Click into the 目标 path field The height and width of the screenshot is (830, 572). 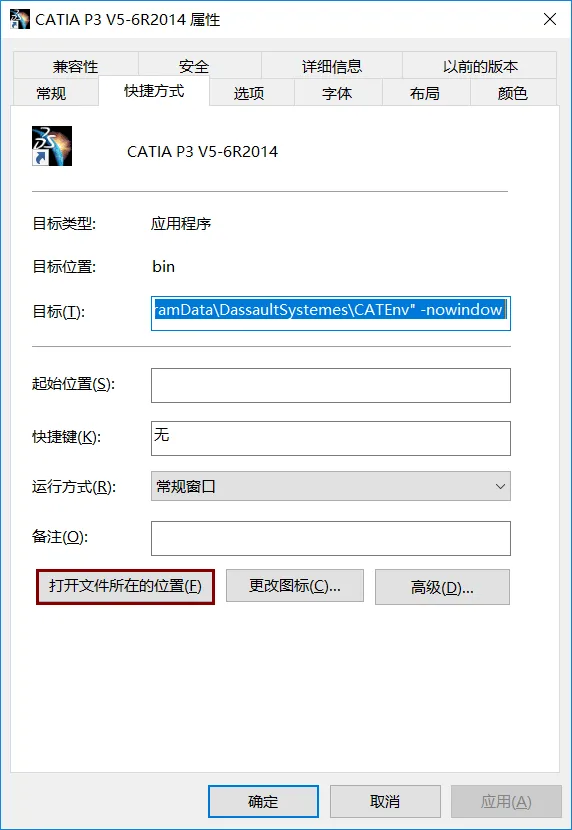click(331, 313)
